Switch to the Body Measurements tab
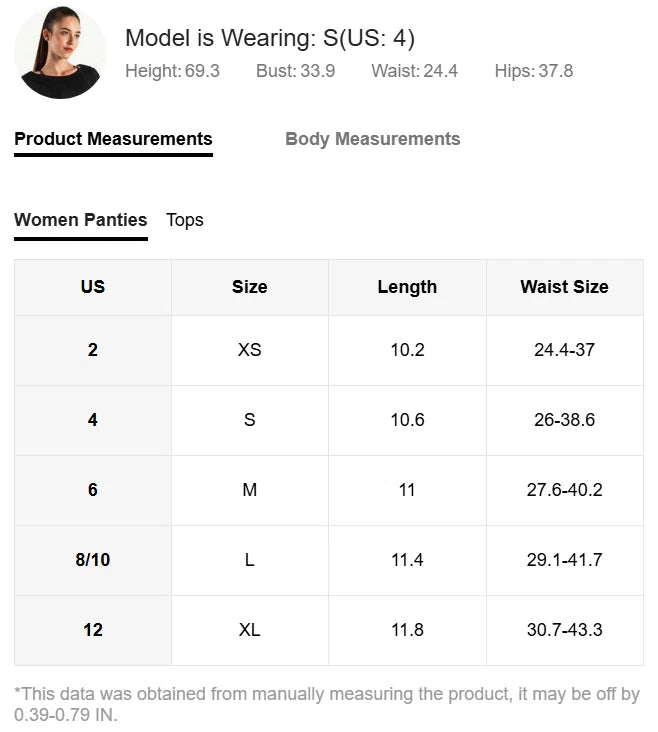 372,139
